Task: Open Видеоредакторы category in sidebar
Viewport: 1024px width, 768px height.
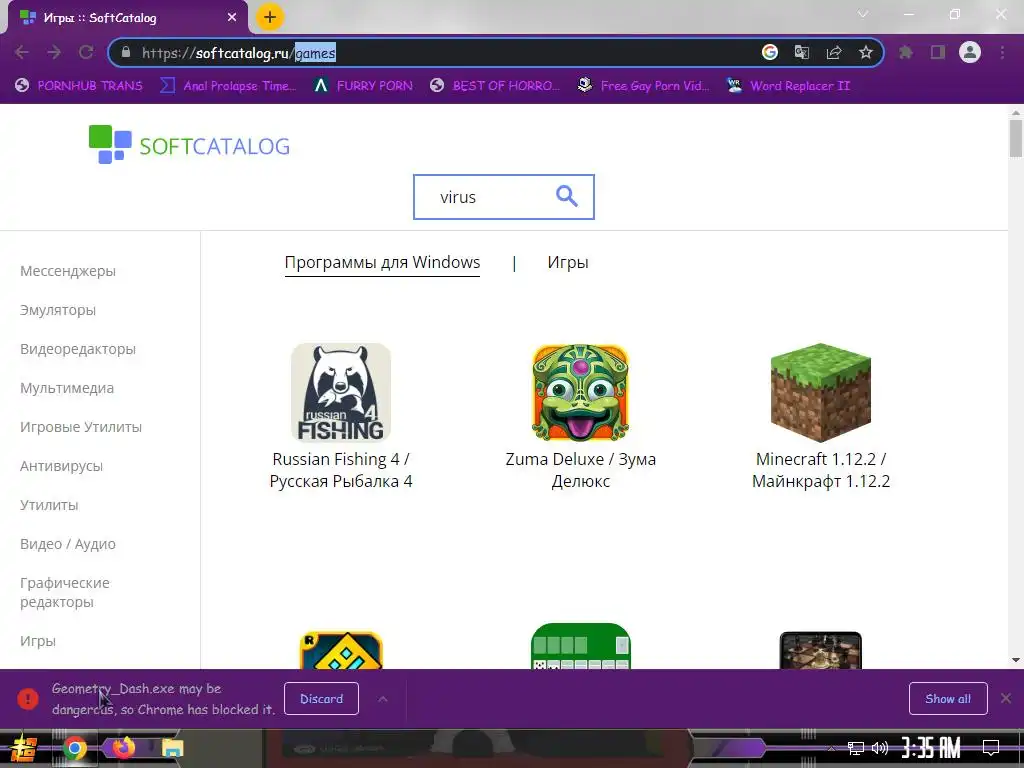Action: click(78, 349)
